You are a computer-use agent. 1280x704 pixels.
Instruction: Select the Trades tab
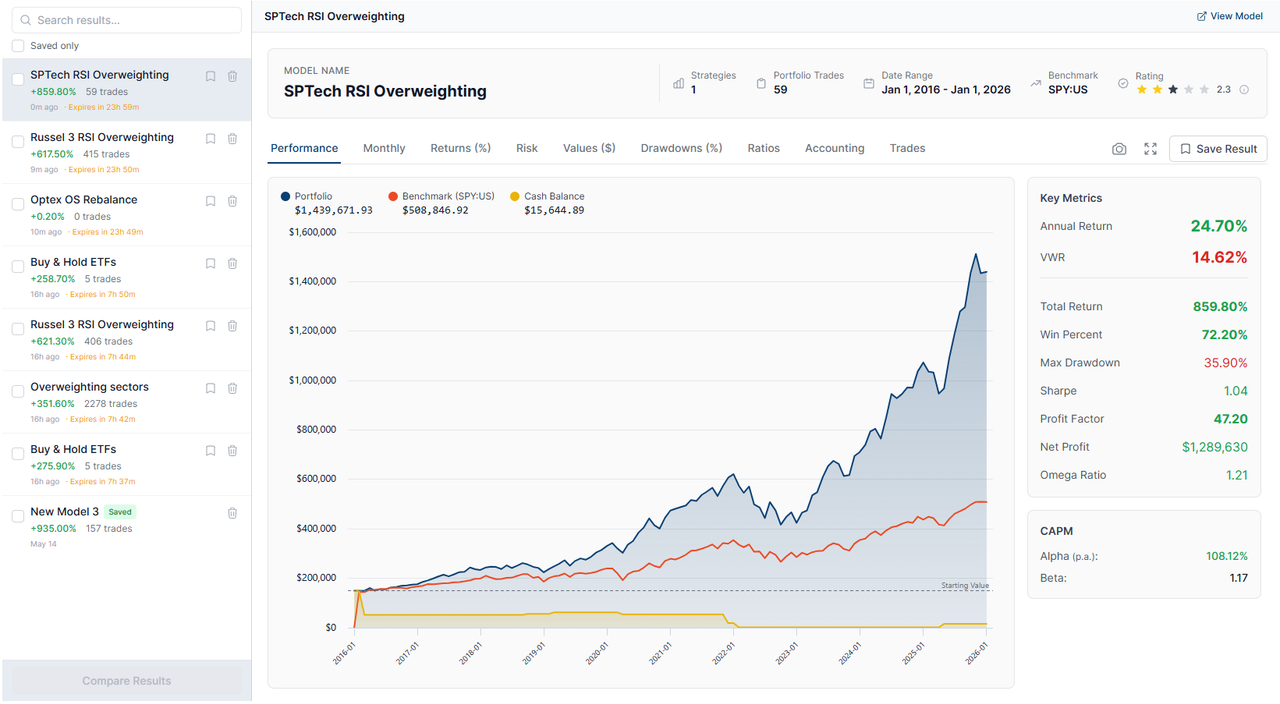point(907,148)
